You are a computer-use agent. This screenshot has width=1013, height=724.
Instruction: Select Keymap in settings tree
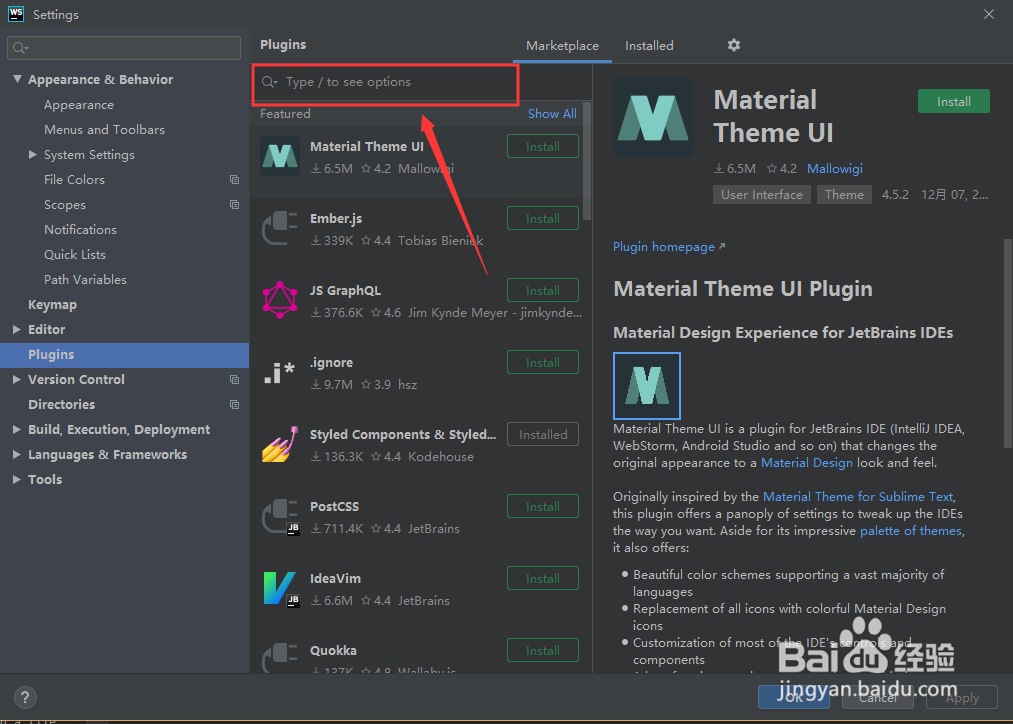(x=52, y=305)
